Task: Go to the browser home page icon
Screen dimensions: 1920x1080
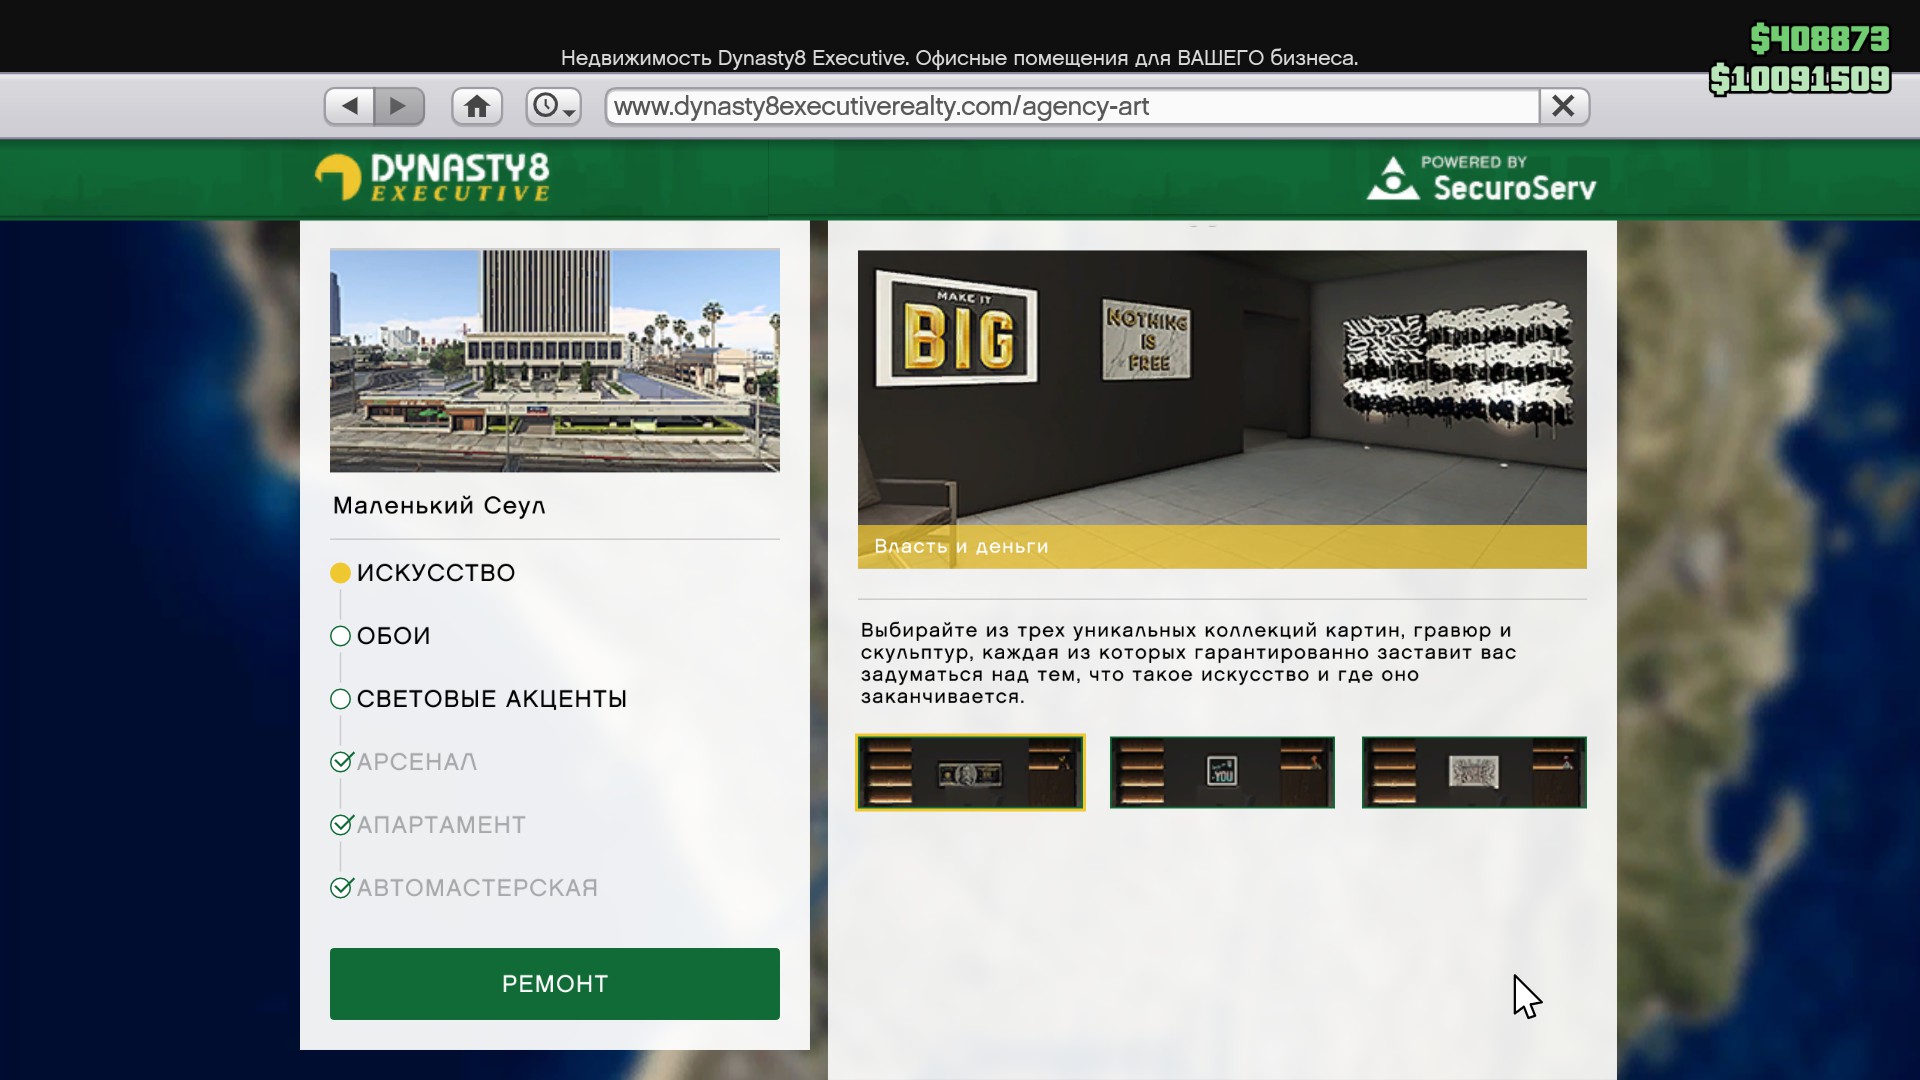Action: 477,106
